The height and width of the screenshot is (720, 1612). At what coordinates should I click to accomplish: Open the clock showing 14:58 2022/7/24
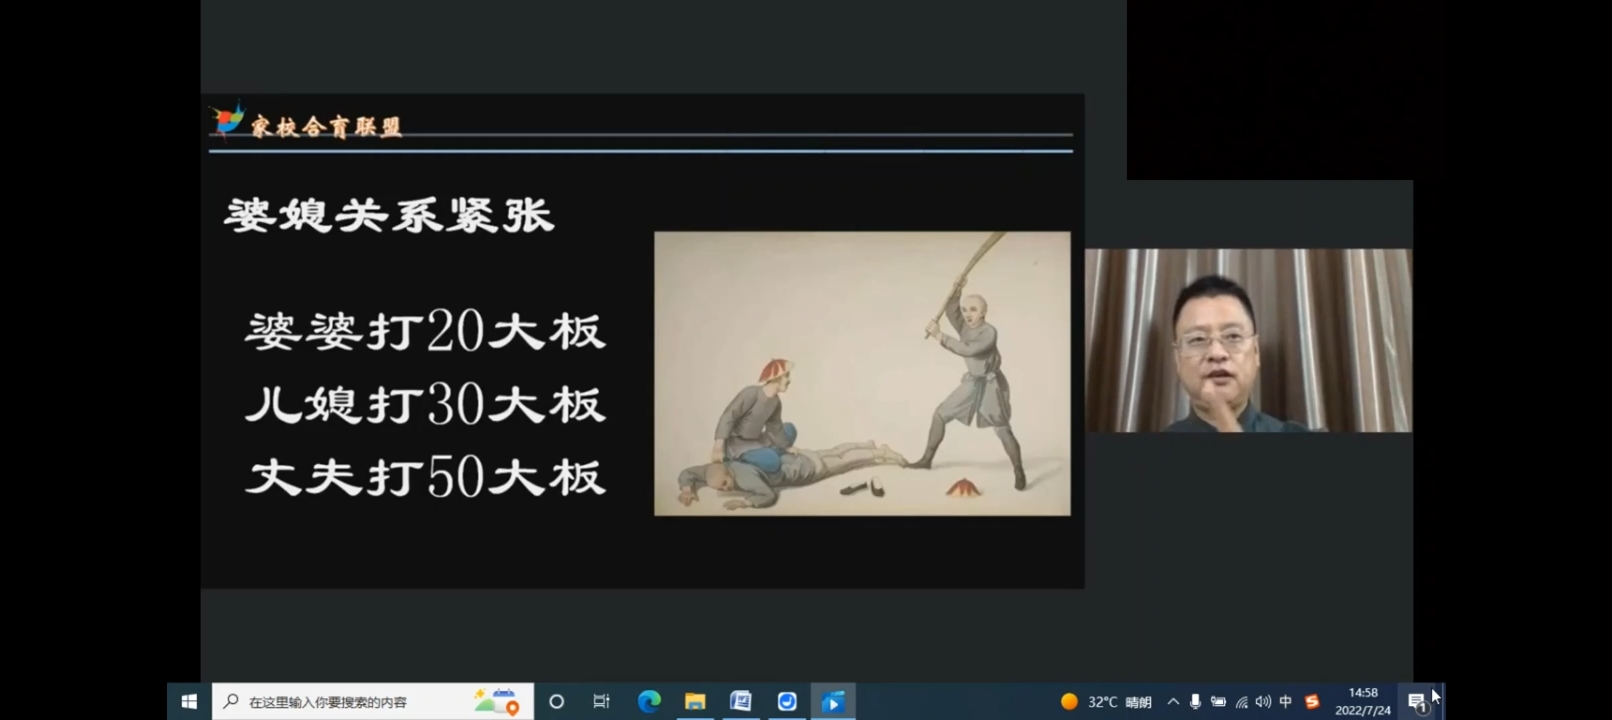pos(1362,701)
